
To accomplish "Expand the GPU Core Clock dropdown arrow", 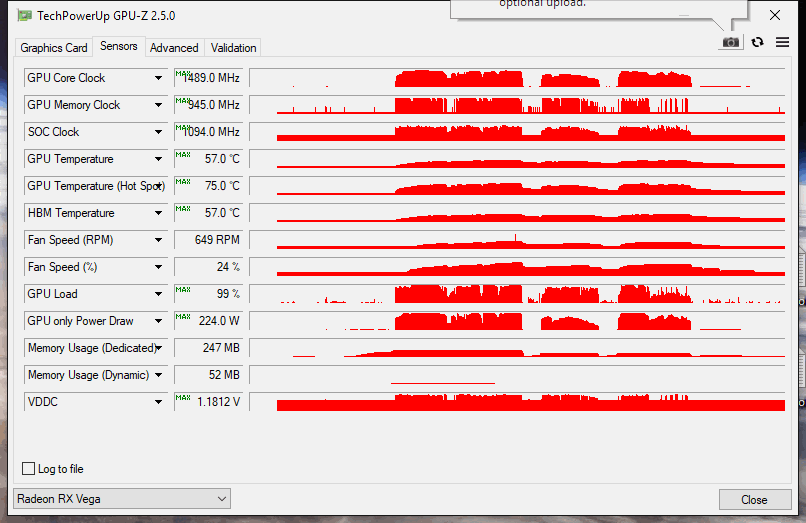I will 158,78.
